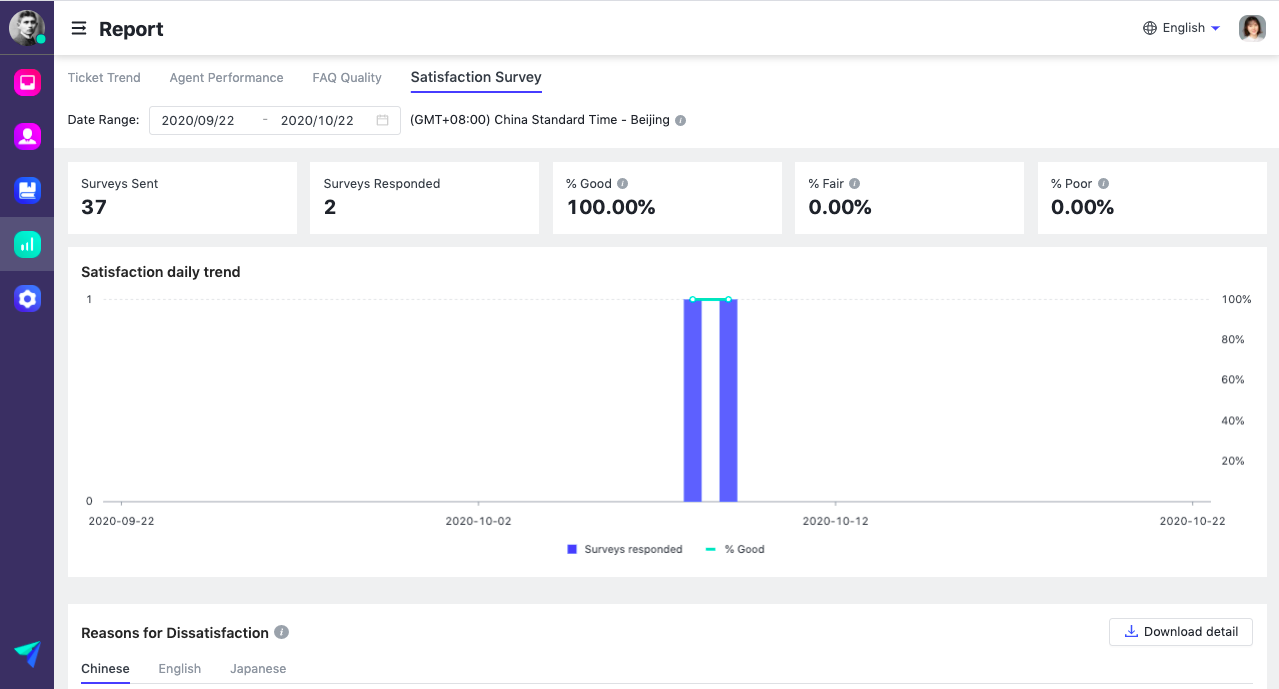Image resolution: width=1279 pixels, height=689 pixels.
Task: Select the Japanese reasons tab
Action: pyautogui.click(x=258, y=668)
